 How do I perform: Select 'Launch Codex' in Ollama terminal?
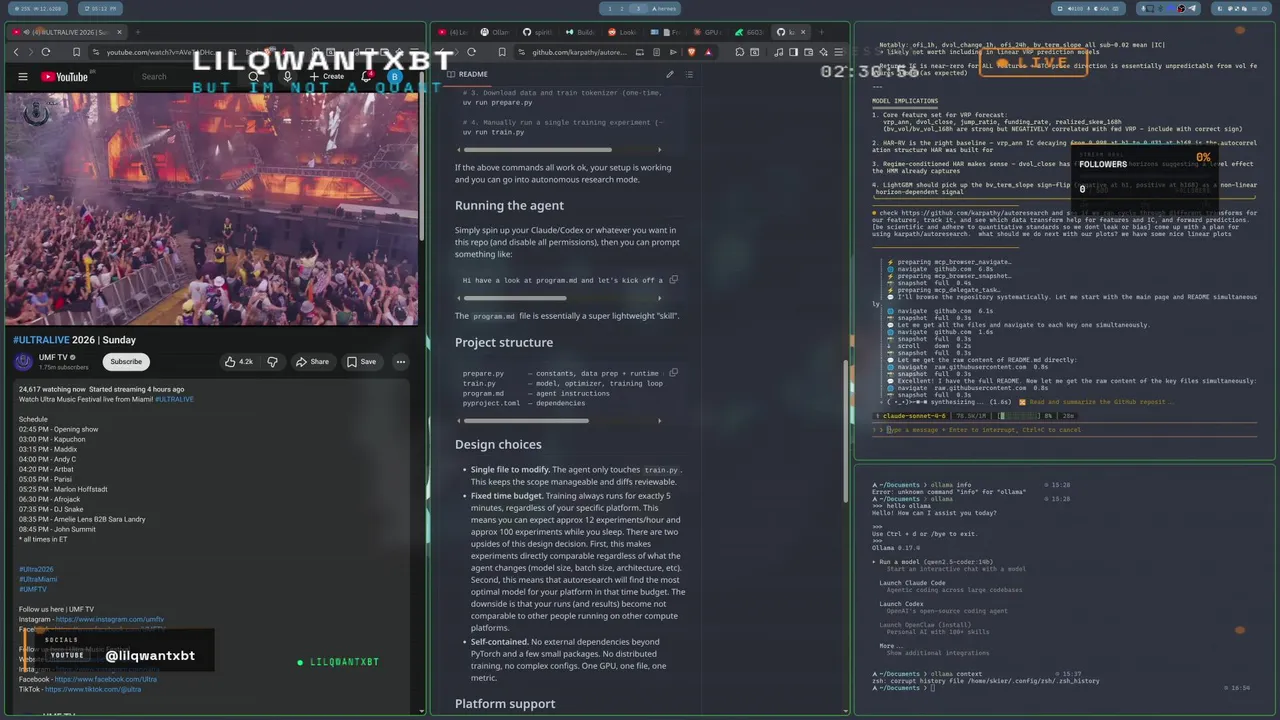[x=901, y=604]
